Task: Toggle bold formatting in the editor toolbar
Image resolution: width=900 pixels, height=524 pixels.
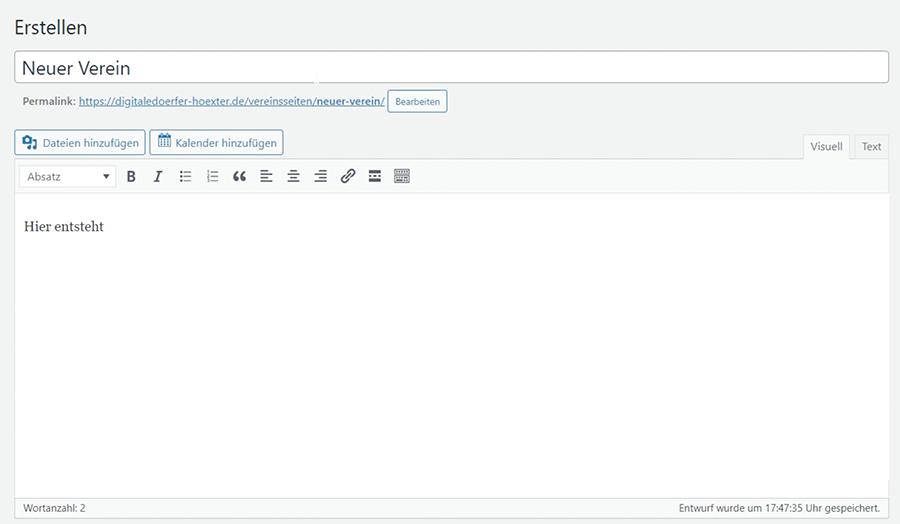Action: (131, 176)
